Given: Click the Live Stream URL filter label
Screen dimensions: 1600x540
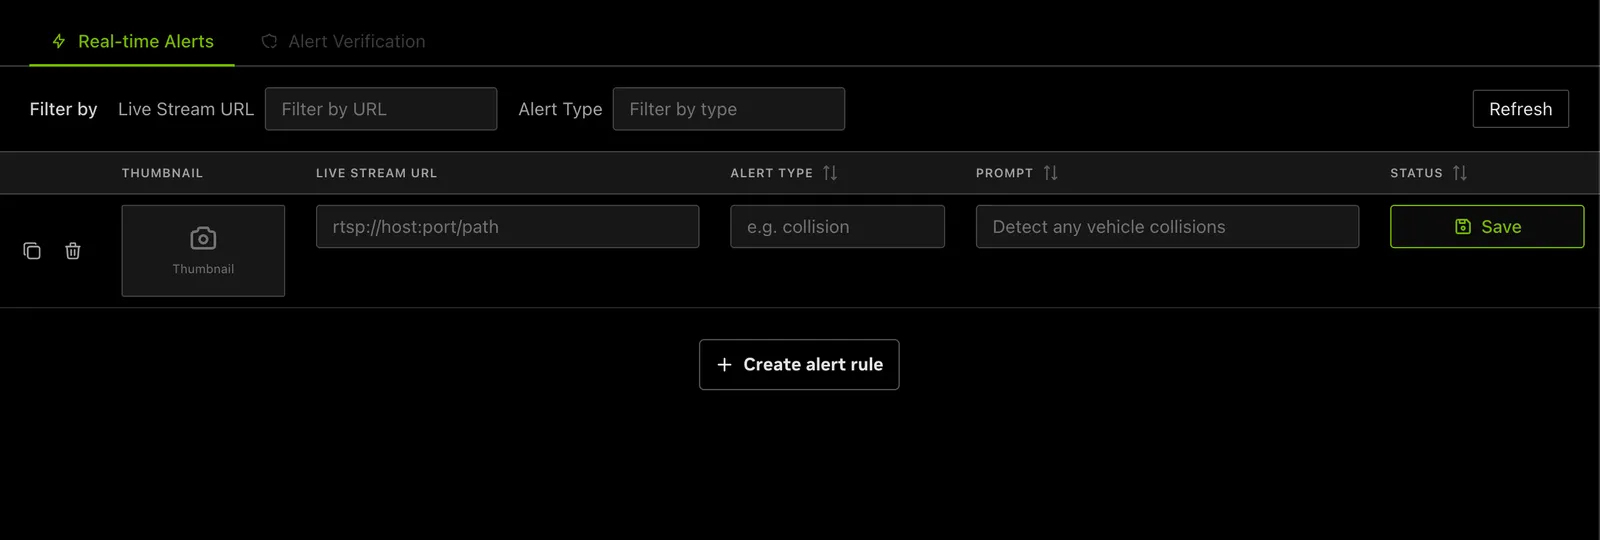Looking at the screenshot, I should 186,109.
